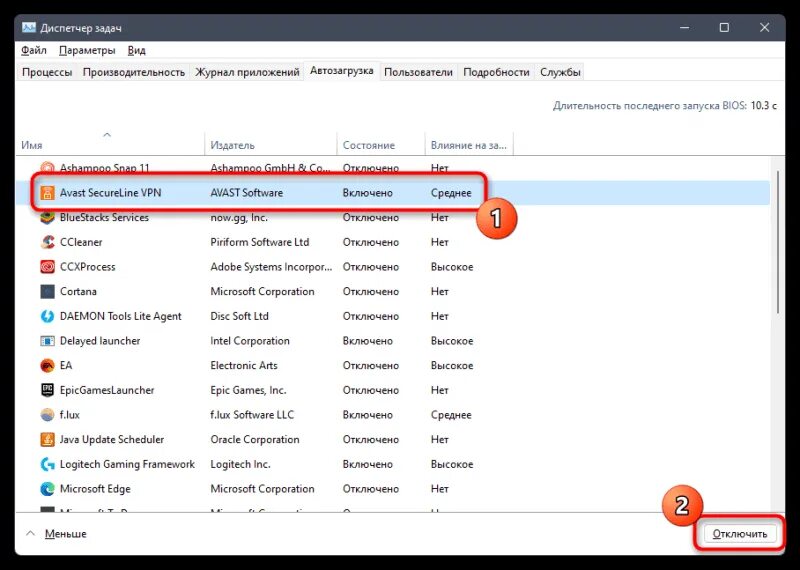Click the Intel Corporation publisher cell
The width and height of the screenshot is (800, 570).
250,341
